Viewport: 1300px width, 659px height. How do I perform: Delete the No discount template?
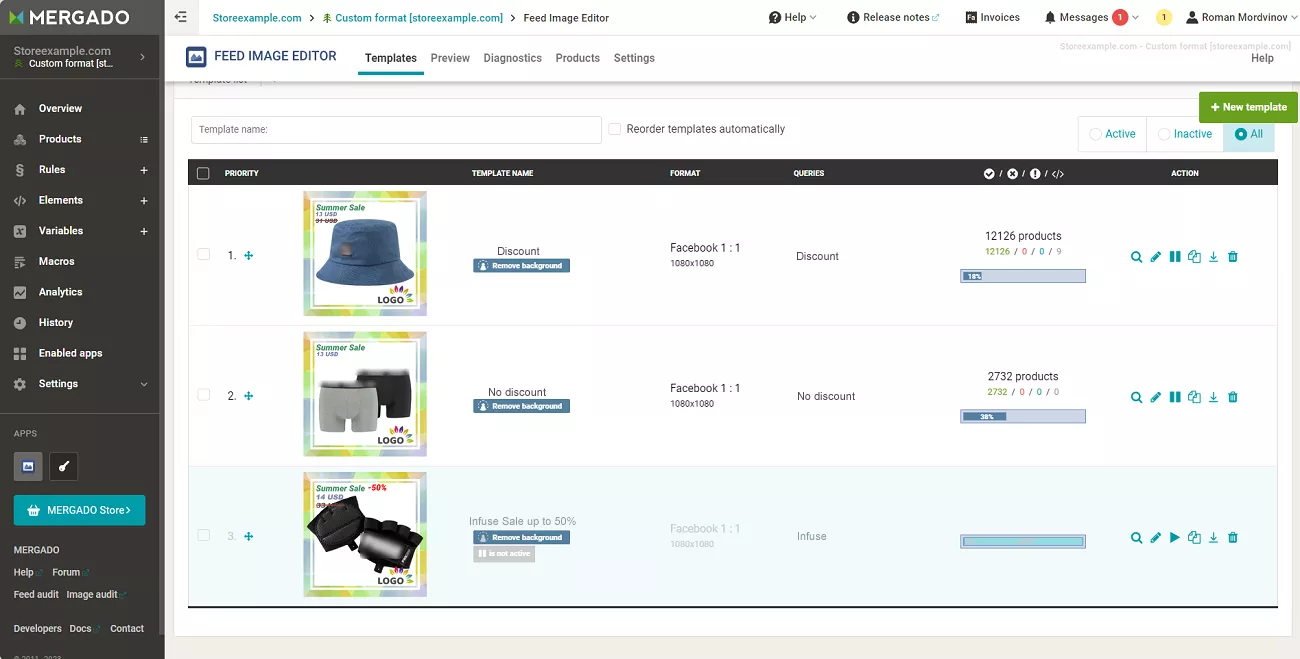tap(1232, 397)
